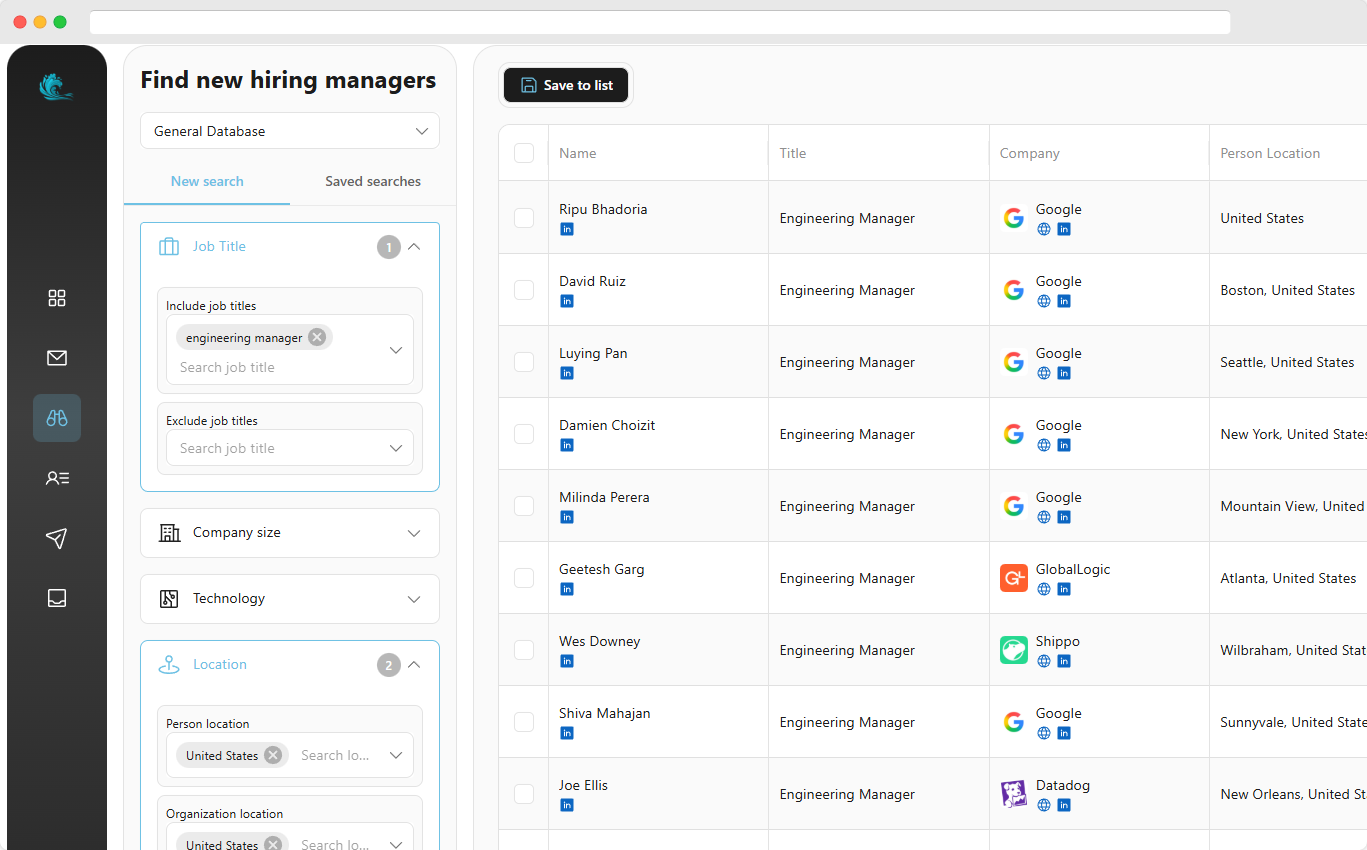This screenshot has height=850, width=1367.
Task: Check the box for Wes Downey
Action: pos(524,650)
